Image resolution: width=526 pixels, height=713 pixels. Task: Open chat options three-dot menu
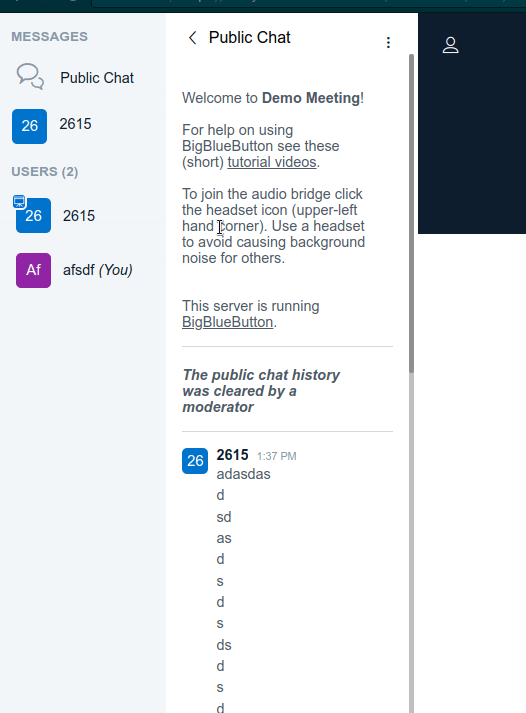coord(388,43)
